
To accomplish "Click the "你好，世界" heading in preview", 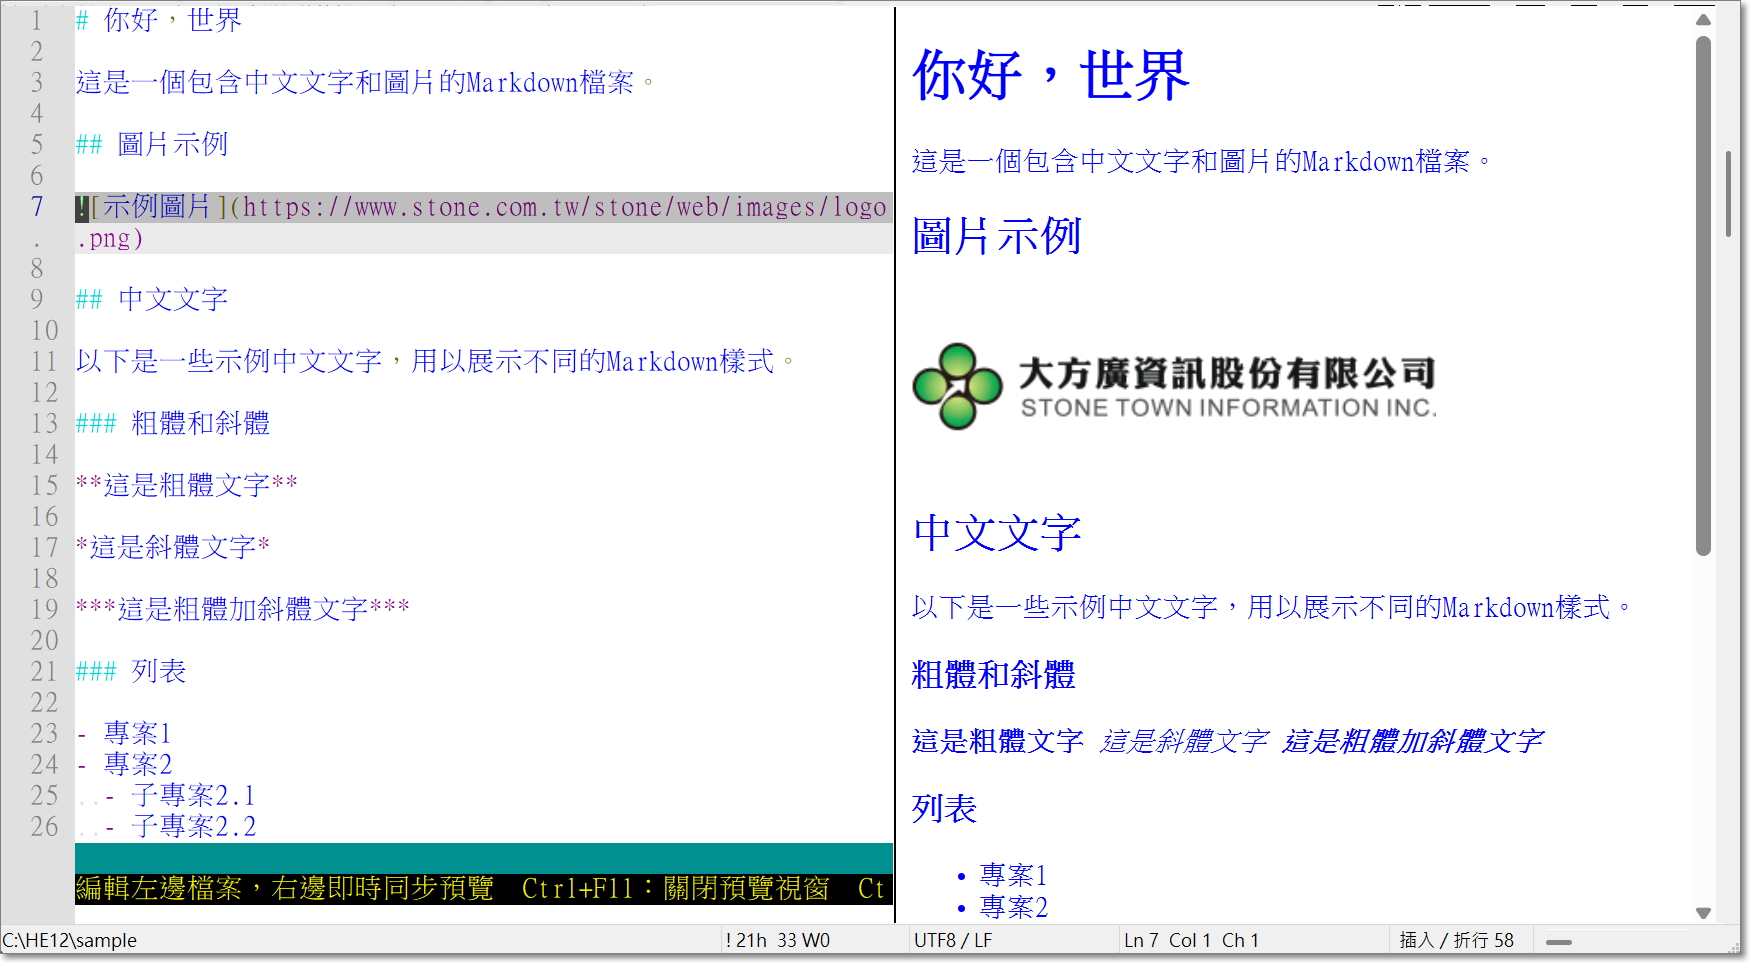I will point(1051,75).
